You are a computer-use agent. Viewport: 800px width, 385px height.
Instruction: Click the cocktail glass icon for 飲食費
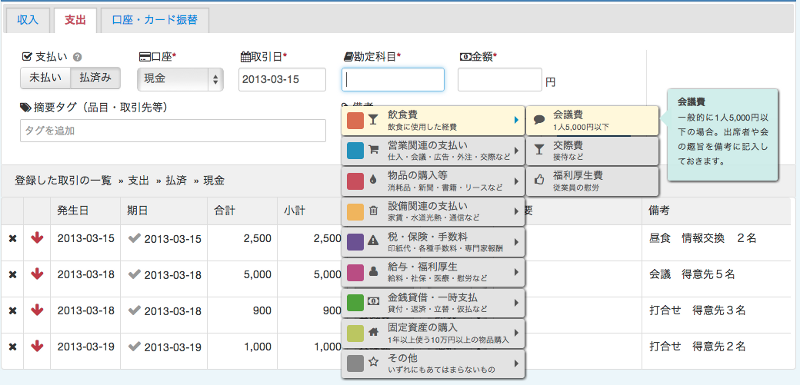pos(373,120)
